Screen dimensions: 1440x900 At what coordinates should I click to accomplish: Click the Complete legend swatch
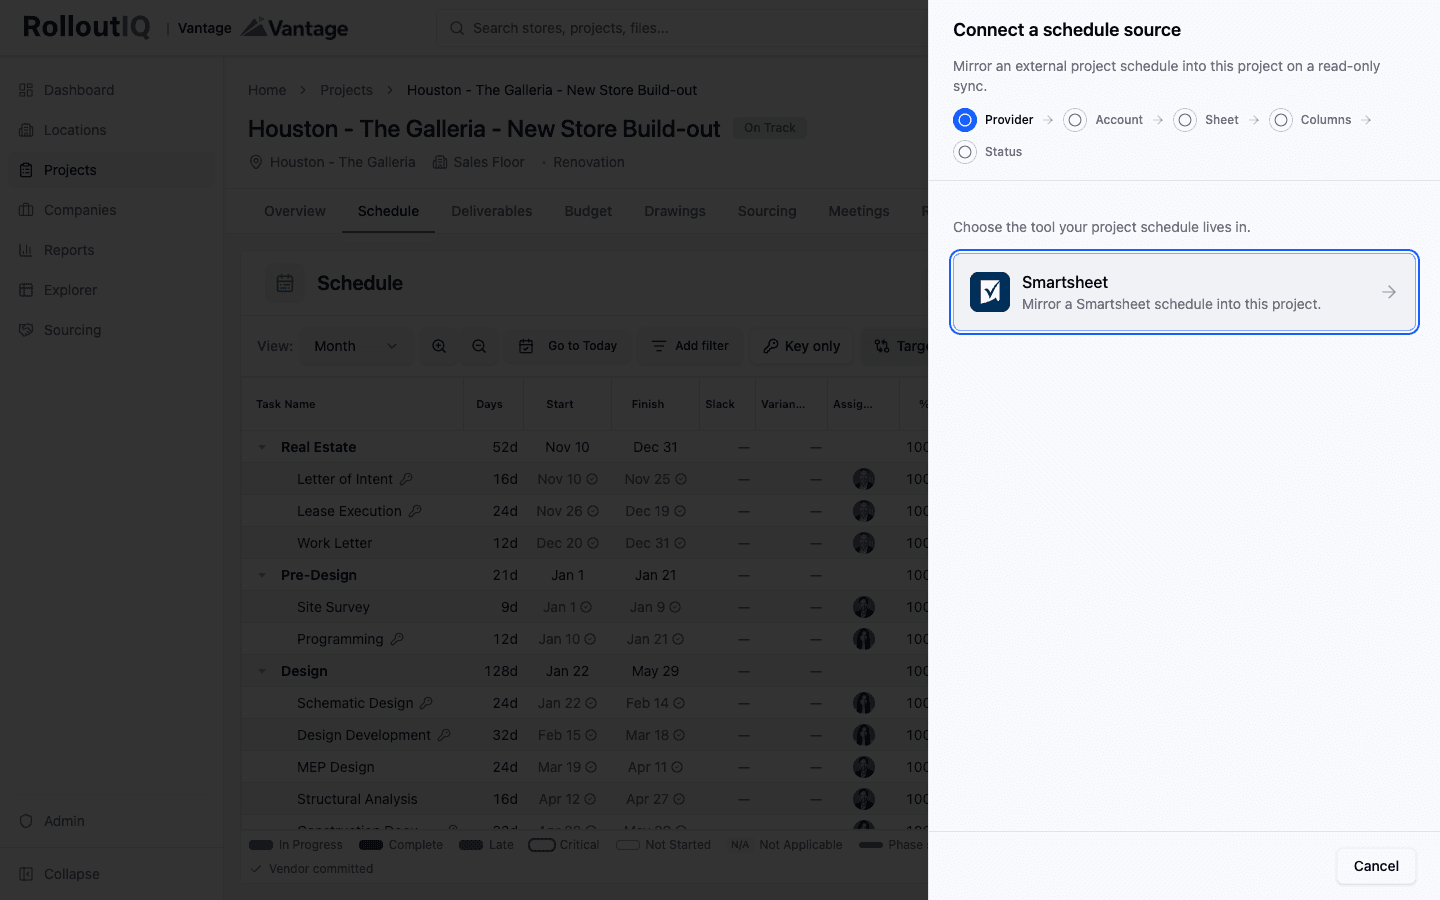click(x=371, y=845)
